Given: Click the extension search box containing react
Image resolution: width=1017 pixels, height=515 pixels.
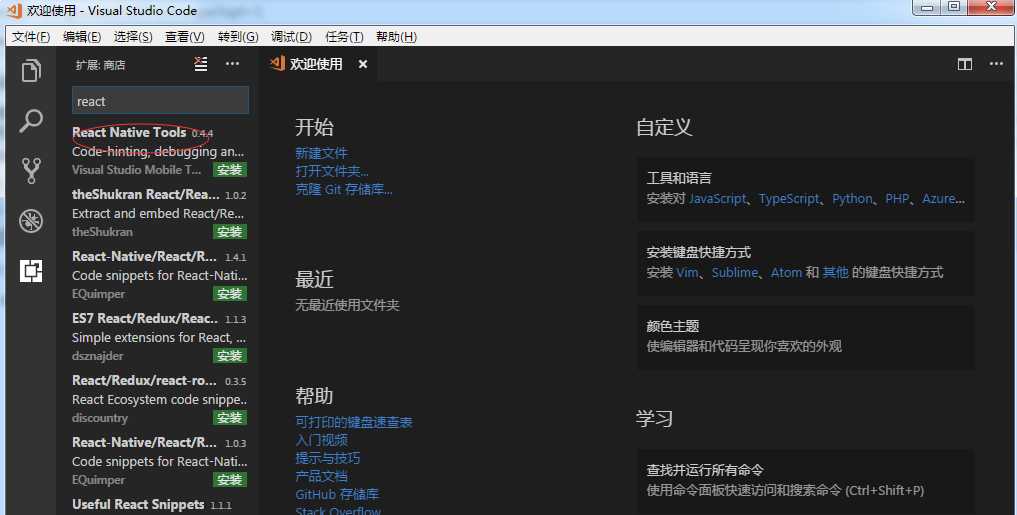Looking at the screenshot, I should 160,101.
